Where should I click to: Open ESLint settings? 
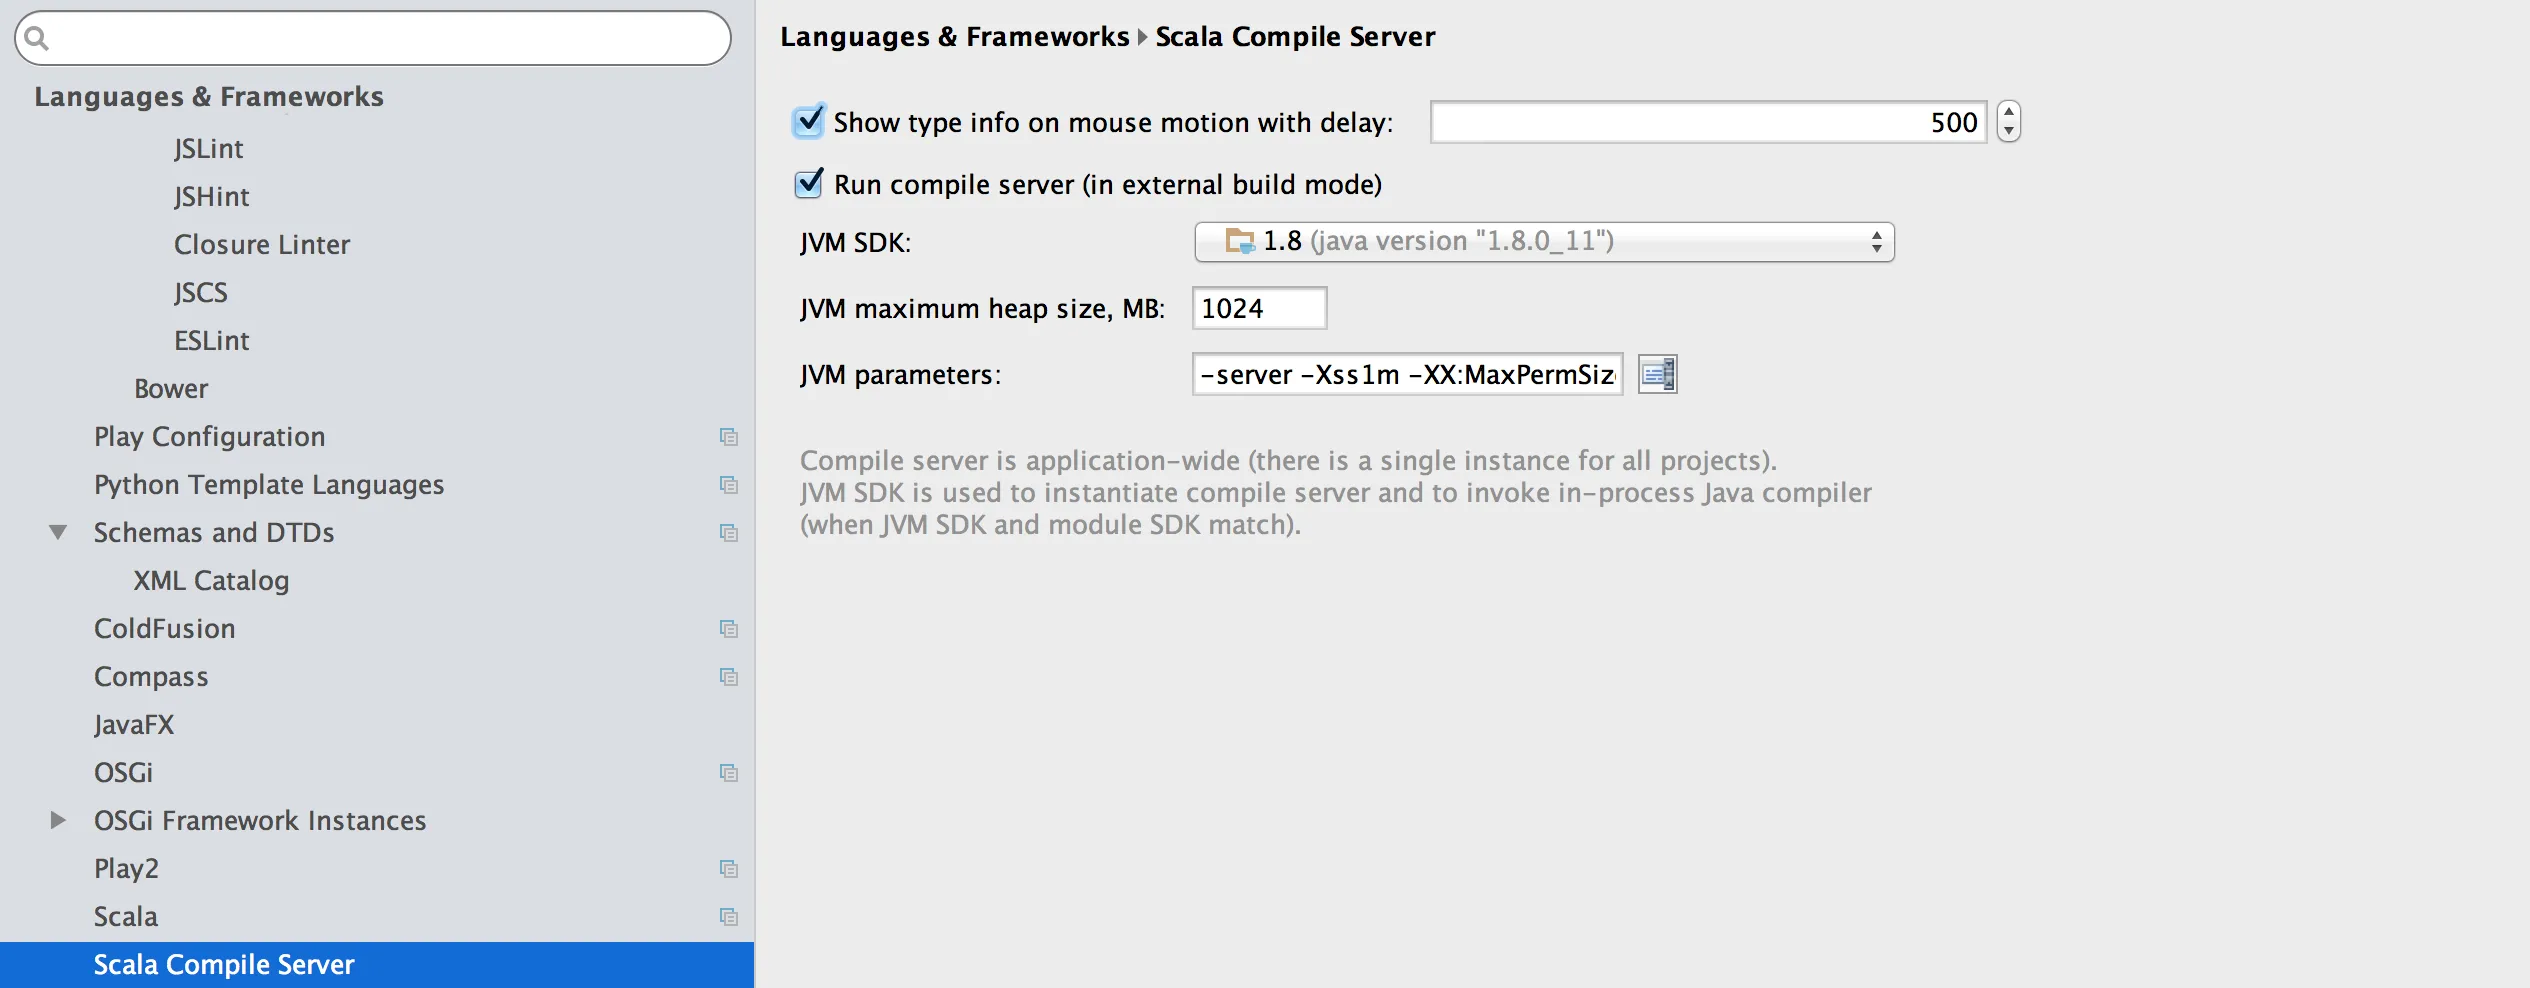tap(211, 341)
